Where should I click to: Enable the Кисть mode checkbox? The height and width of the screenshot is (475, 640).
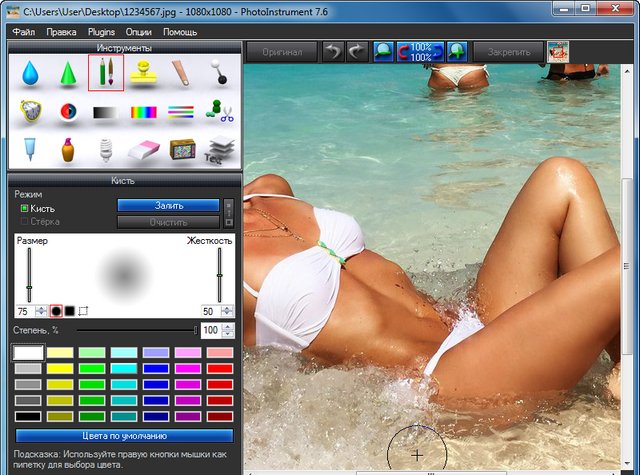tap(25, 208)
